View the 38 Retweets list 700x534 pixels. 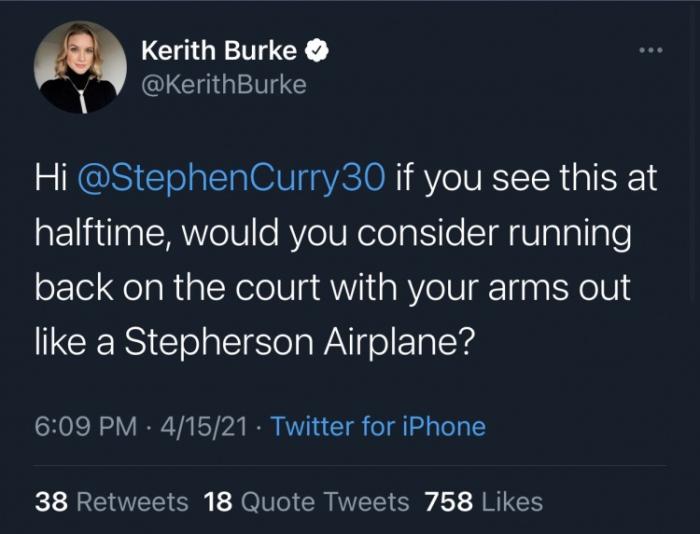coord(111,501)
